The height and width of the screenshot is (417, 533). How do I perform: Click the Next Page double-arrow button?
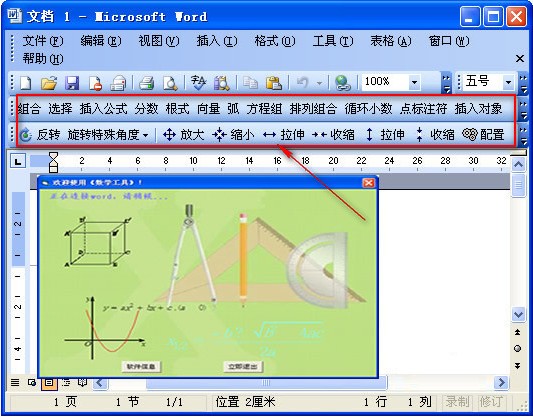[x=517, y=366]
